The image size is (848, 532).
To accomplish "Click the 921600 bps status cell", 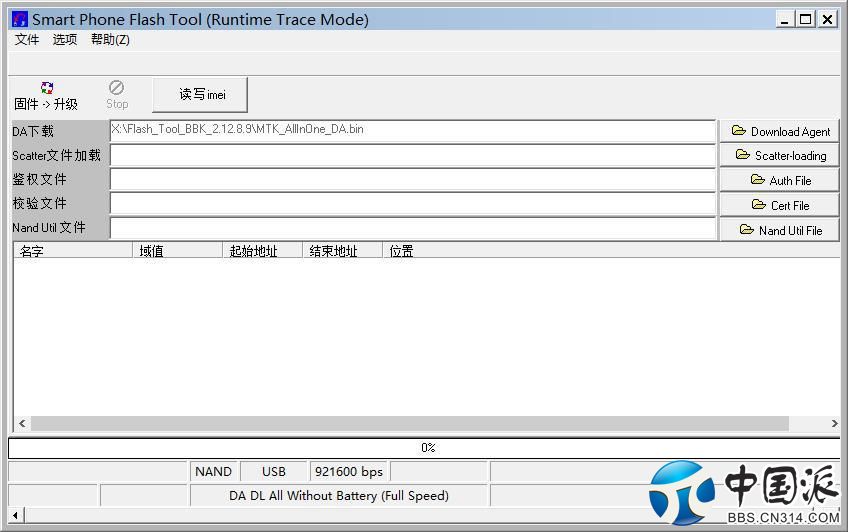I will point(349,471).
